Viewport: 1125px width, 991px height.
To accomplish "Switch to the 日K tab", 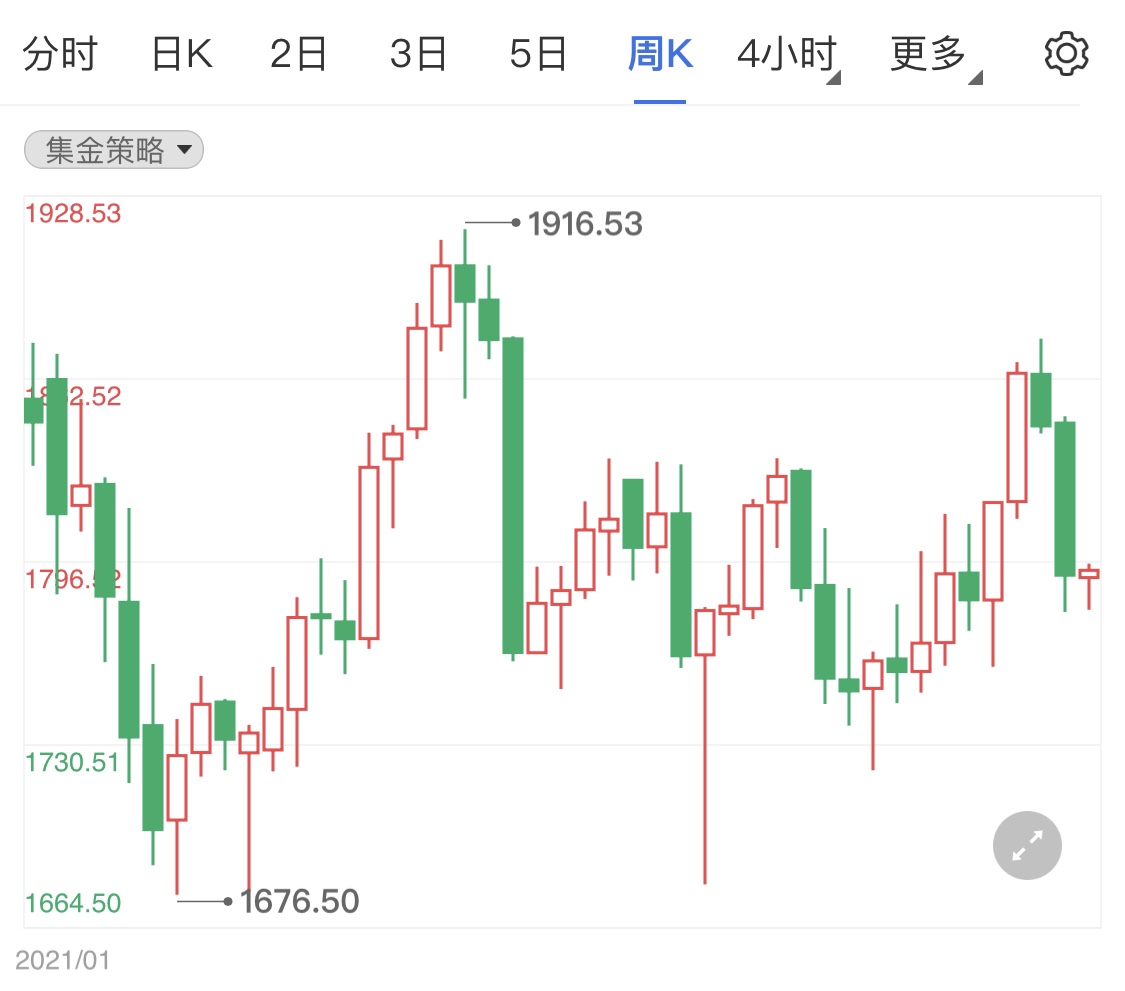I will point(182,54).
